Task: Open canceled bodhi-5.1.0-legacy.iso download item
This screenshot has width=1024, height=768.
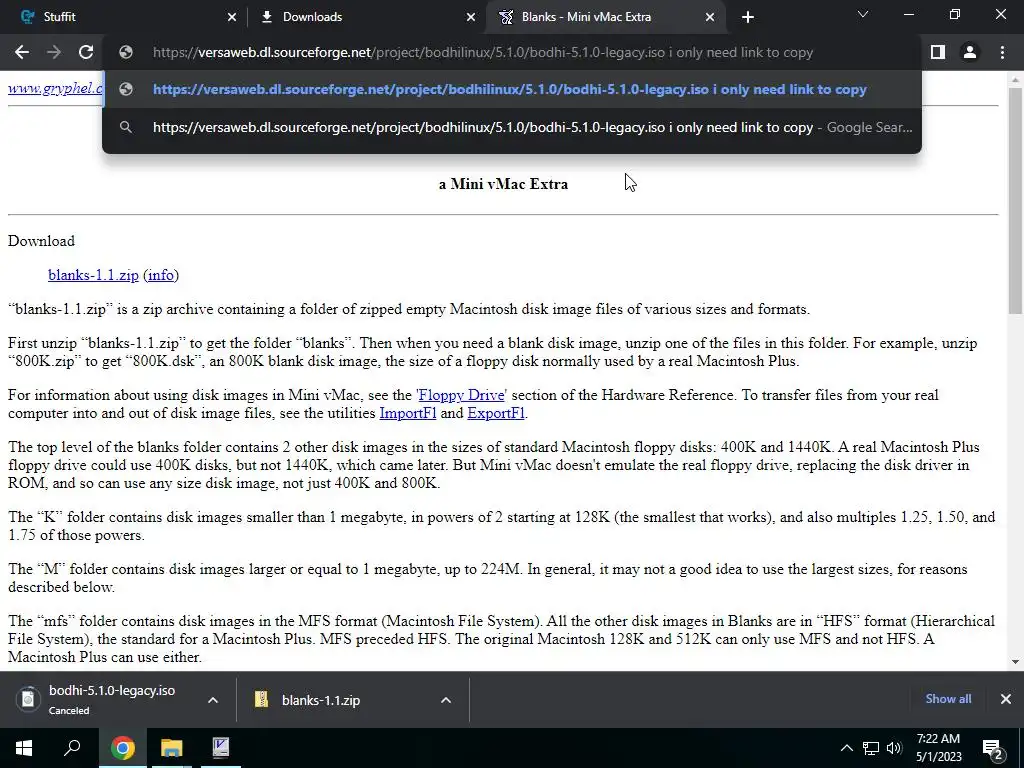Action: pos(104,699)
